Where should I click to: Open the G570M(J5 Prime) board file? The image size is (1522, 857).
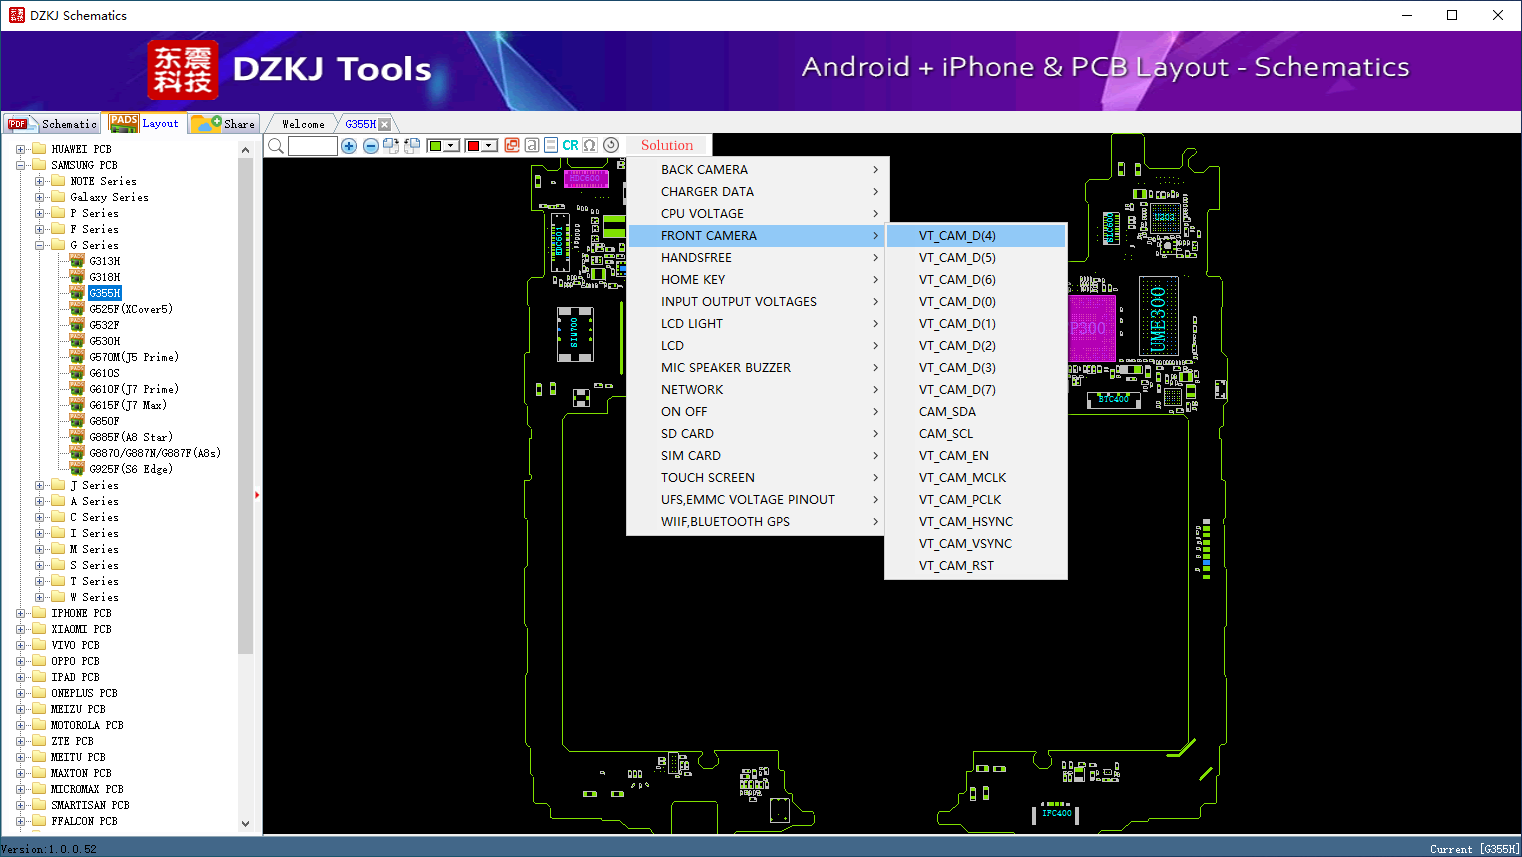click(134, 357)
